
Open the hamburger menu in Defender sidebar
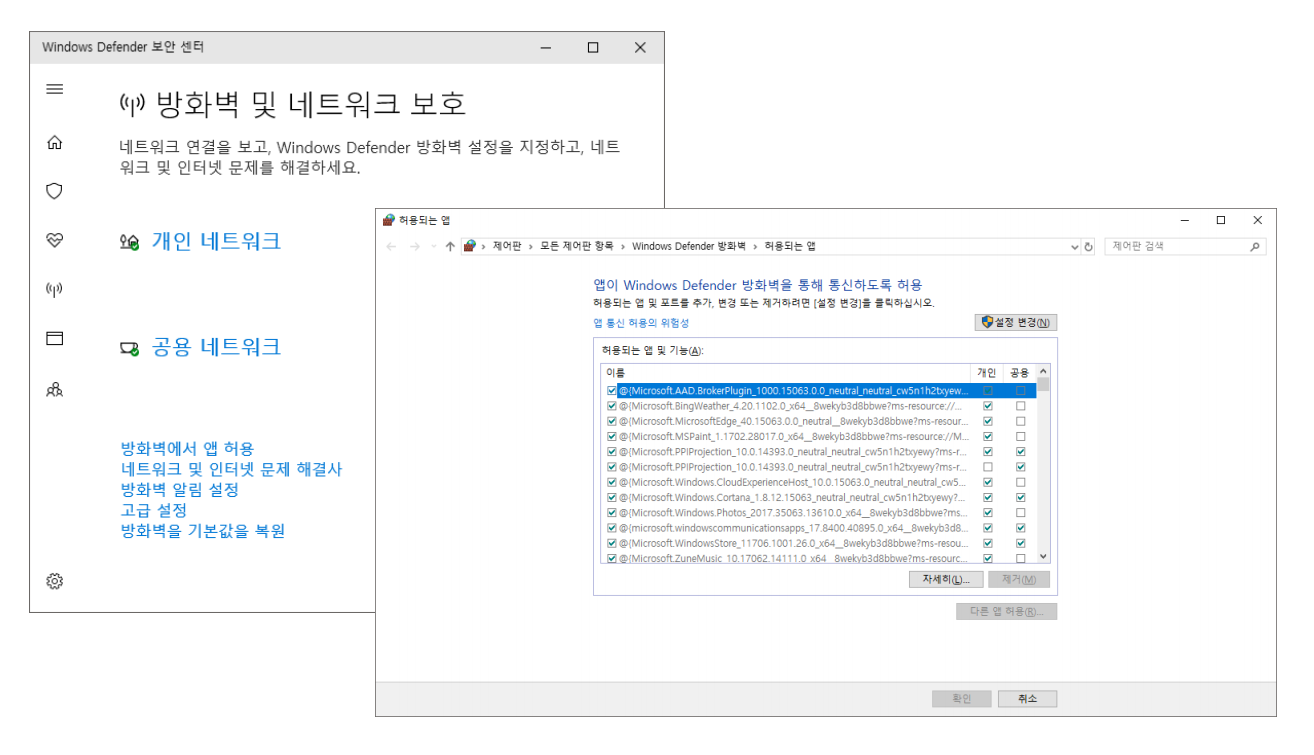55,89
